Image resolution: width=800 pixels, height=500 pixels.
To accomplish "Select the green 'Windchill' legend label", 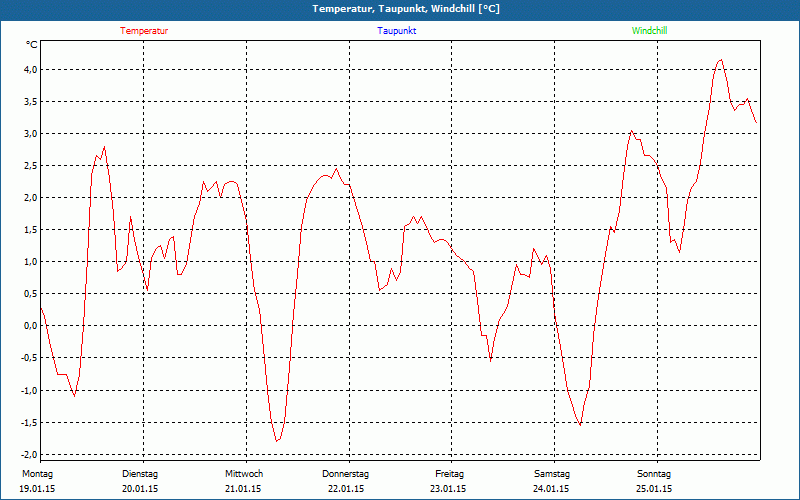I will pyautogui.click(x=649, y=31).
